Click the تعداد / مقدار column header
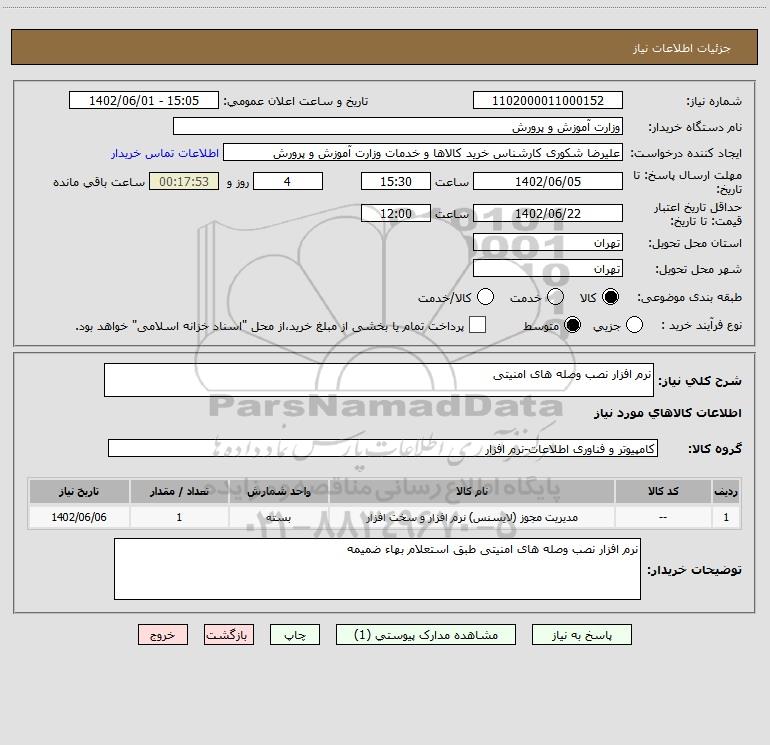This screenshot has height=745, width=770. click(179, 492)
